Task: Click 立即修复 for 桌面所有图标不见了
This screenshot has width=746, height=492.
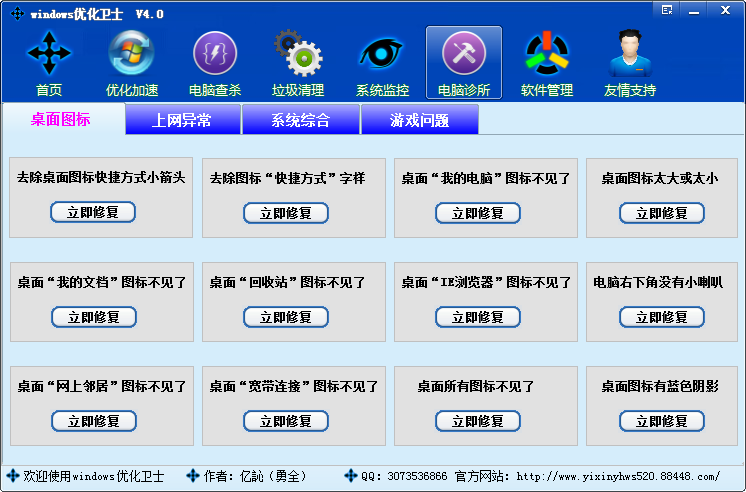Action: coord(478,421)
